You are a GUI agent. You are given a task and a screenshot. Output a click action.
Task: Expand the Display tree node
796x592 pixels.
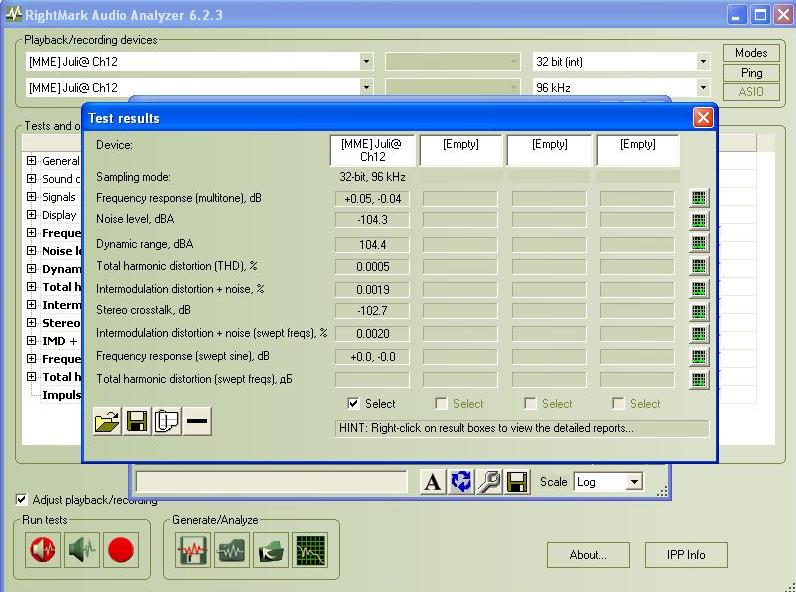[x=31, y=215]
